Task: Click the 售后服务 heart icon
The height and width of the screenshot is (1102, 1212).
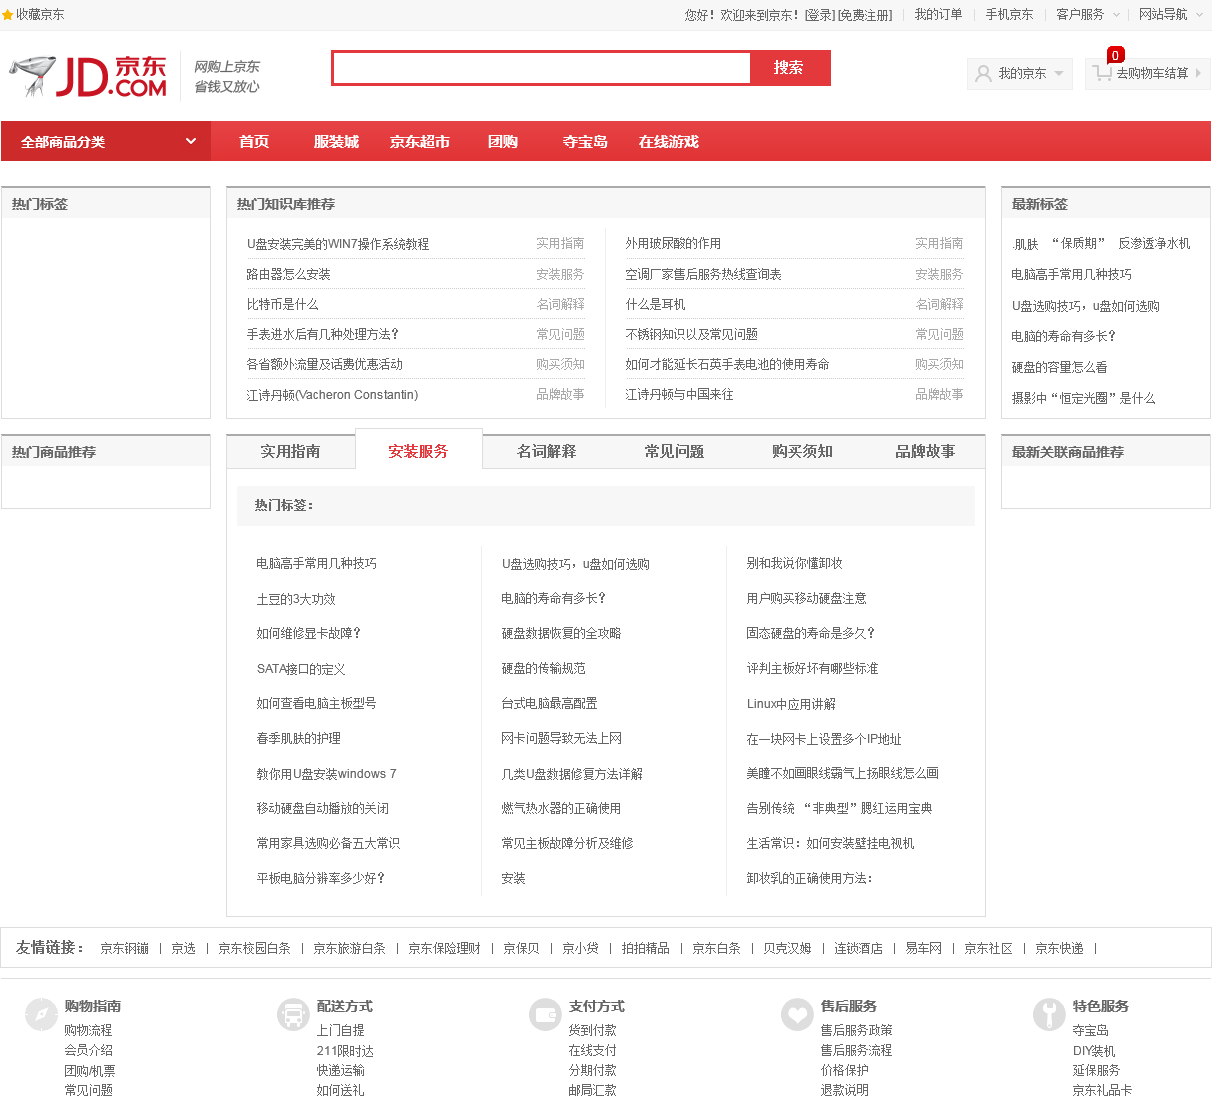Action: coord(797,1015)
